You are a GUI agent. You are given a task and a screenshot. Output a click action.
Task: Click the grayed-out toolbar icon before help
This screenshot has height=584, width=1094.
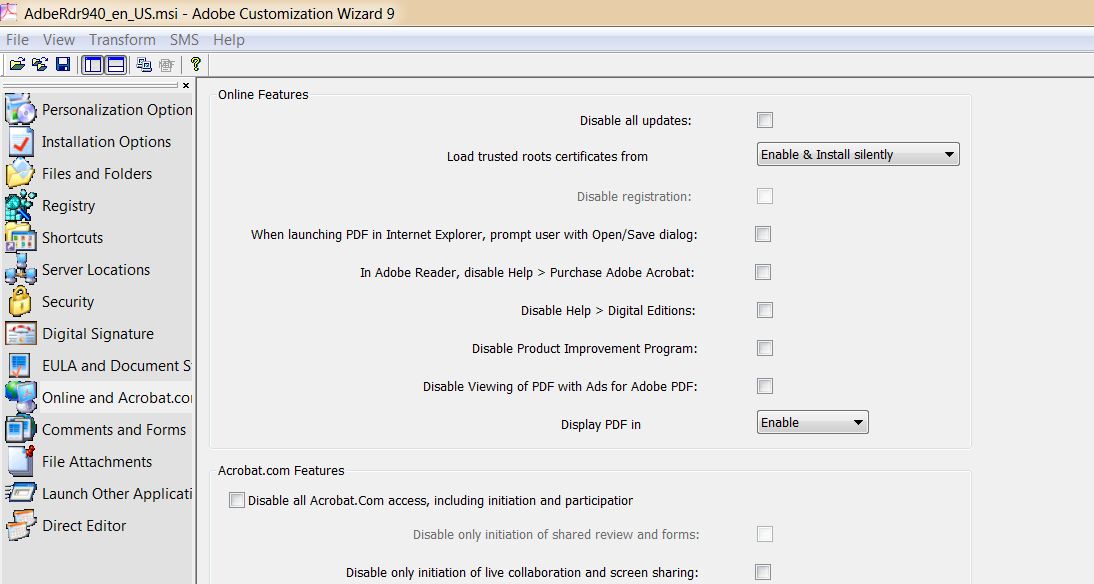point(166,65)
